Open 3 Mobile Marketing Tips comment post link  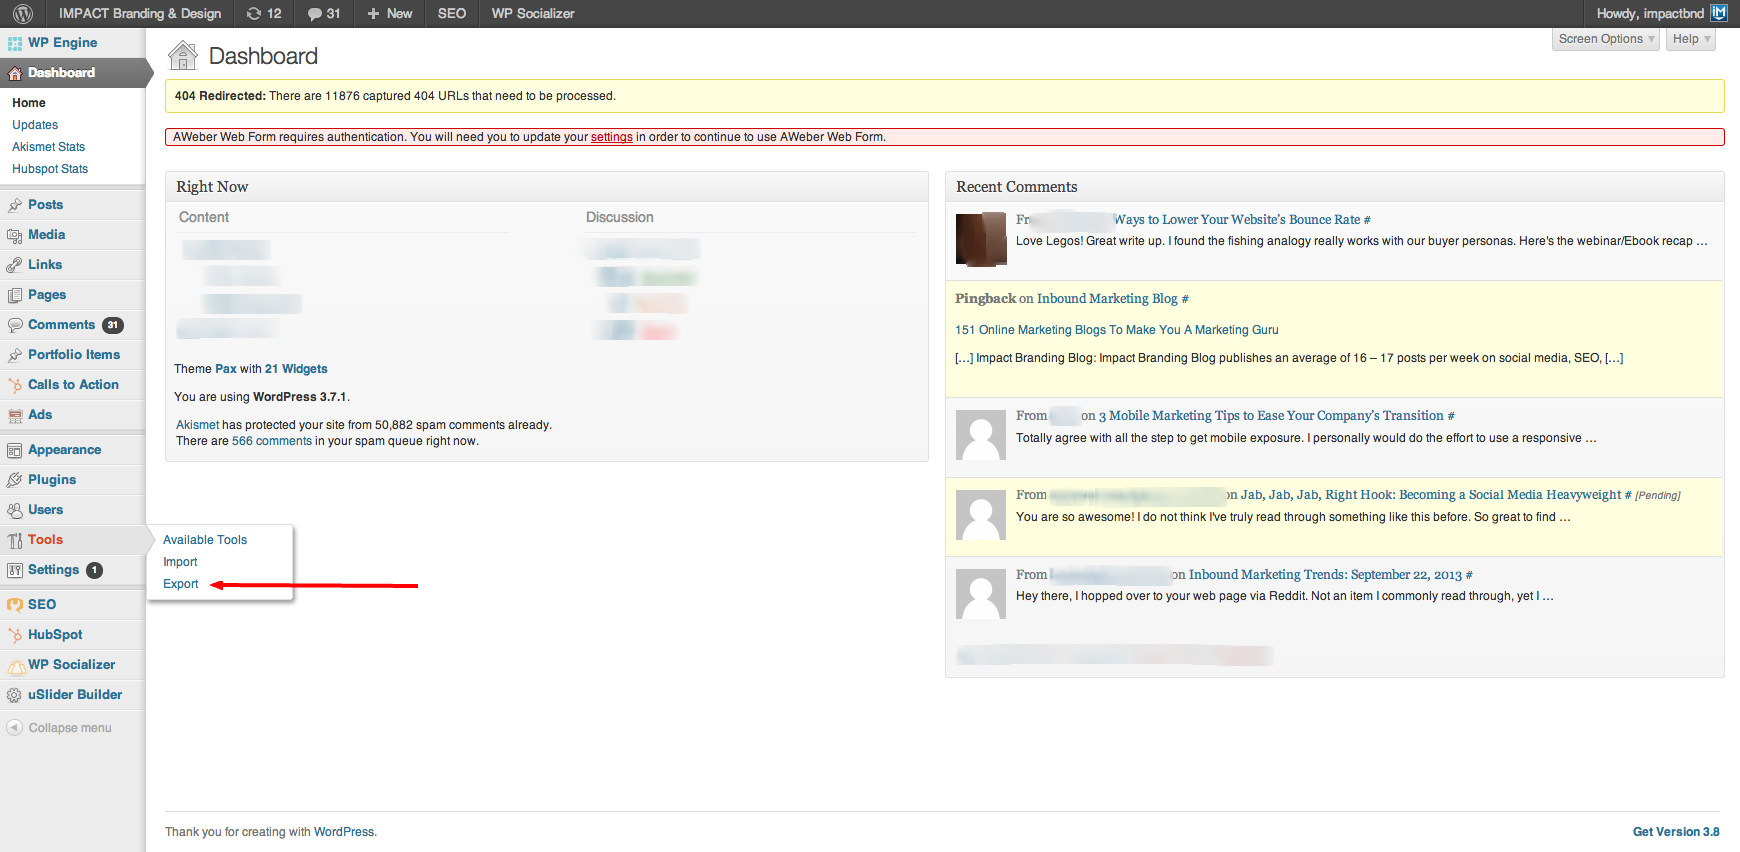(1271, 416)
